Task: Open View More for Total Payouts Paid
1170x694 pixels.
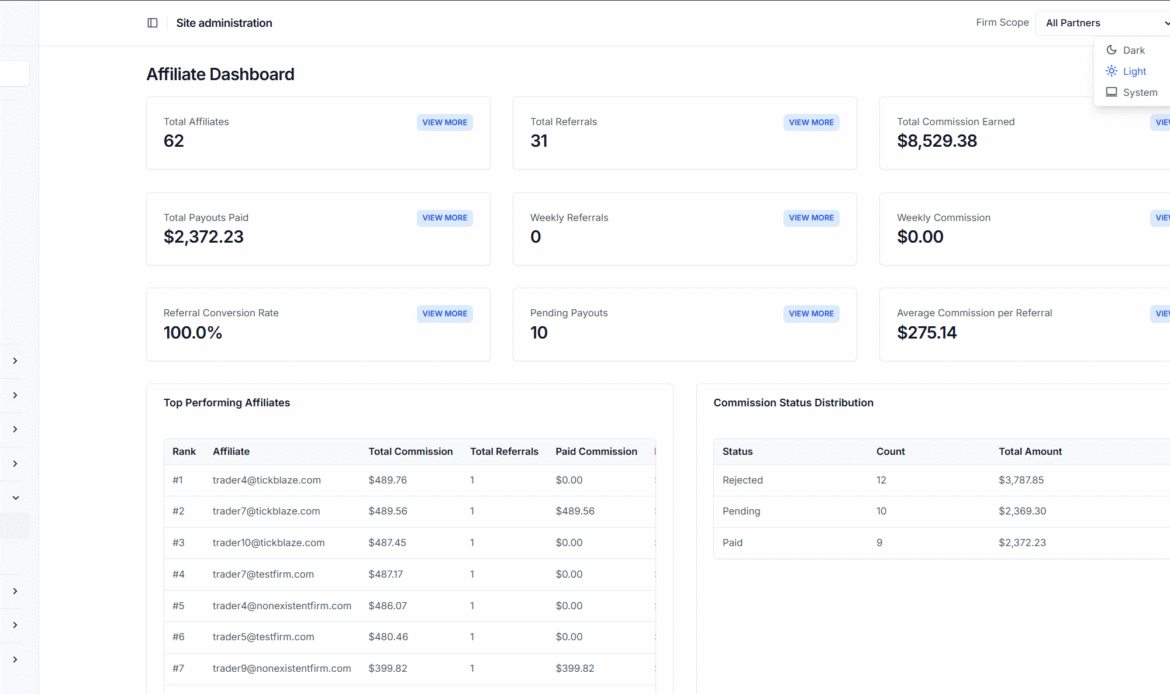Action: [444, 218]
